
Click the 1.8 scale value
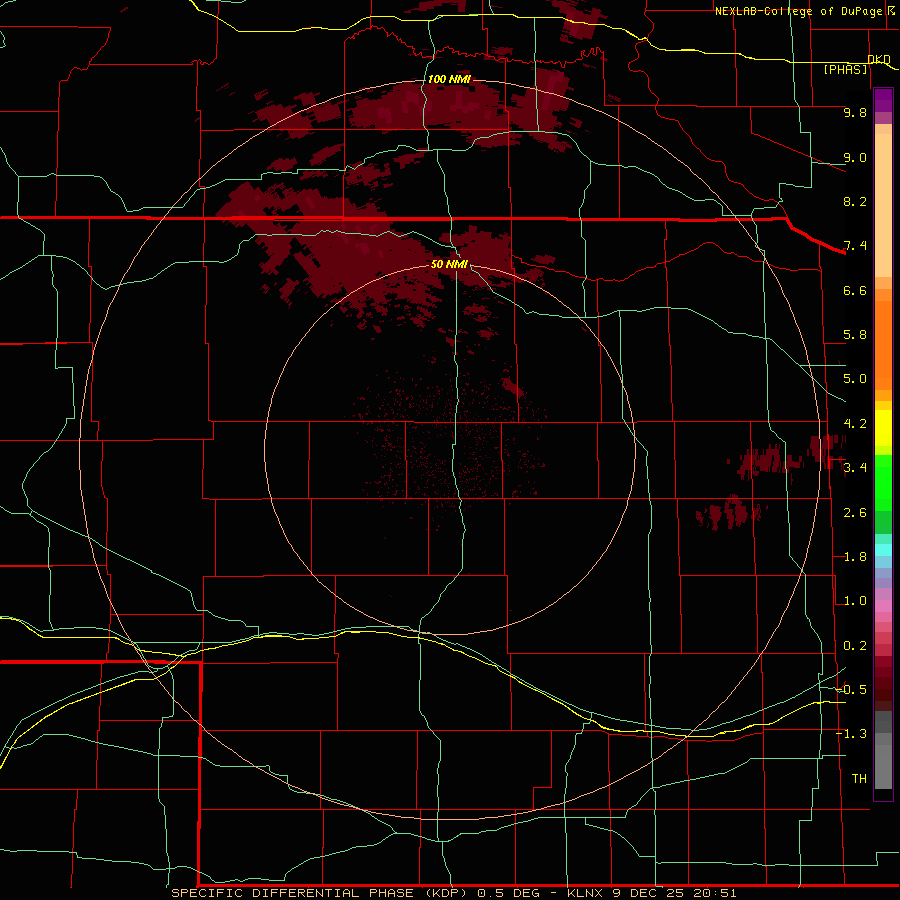(x=855, y=557)
